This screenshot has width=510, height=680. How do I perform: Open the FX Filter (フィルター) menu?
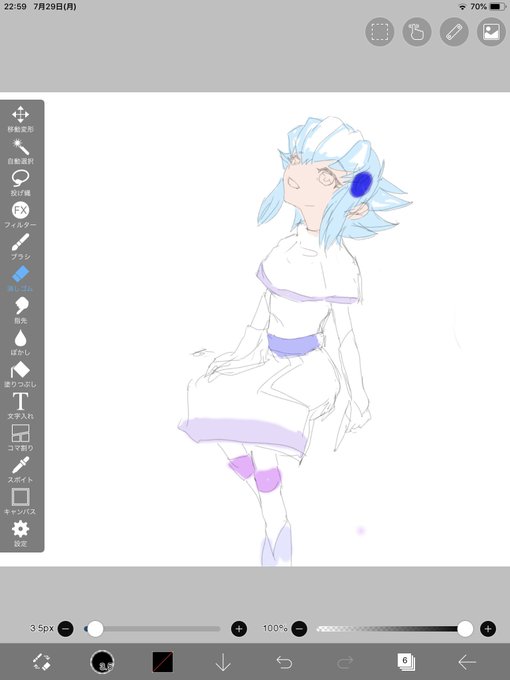[x=20, y=215]
